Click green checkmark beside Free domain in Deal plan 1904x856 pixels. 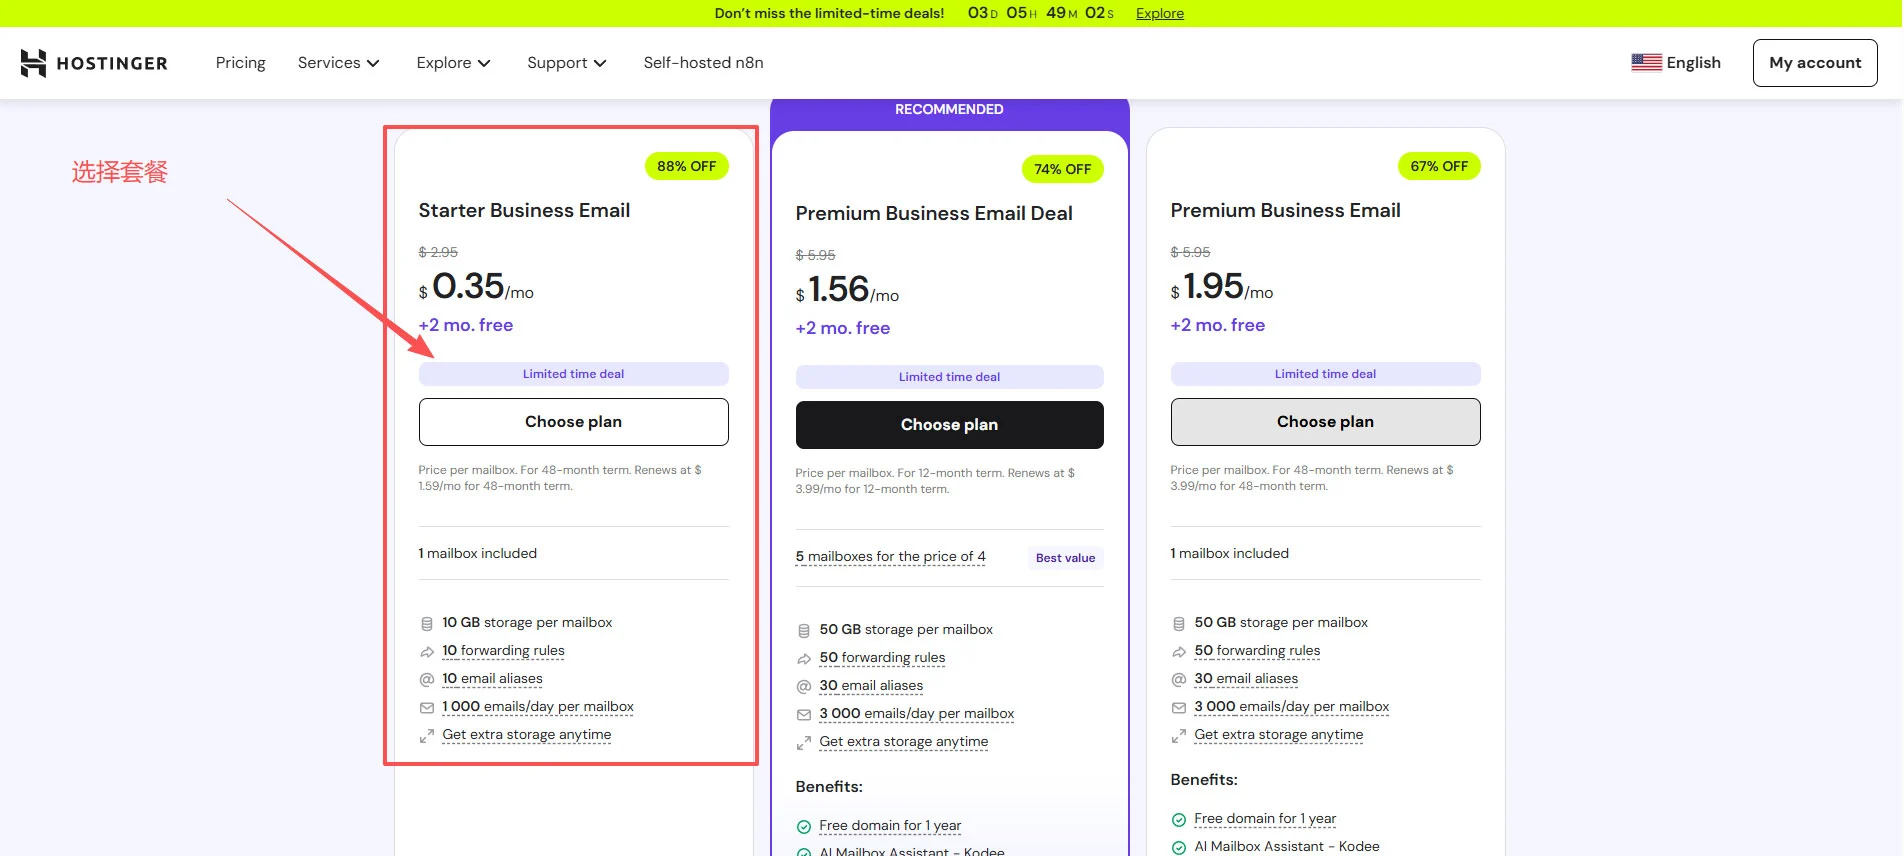pos(804,826)
